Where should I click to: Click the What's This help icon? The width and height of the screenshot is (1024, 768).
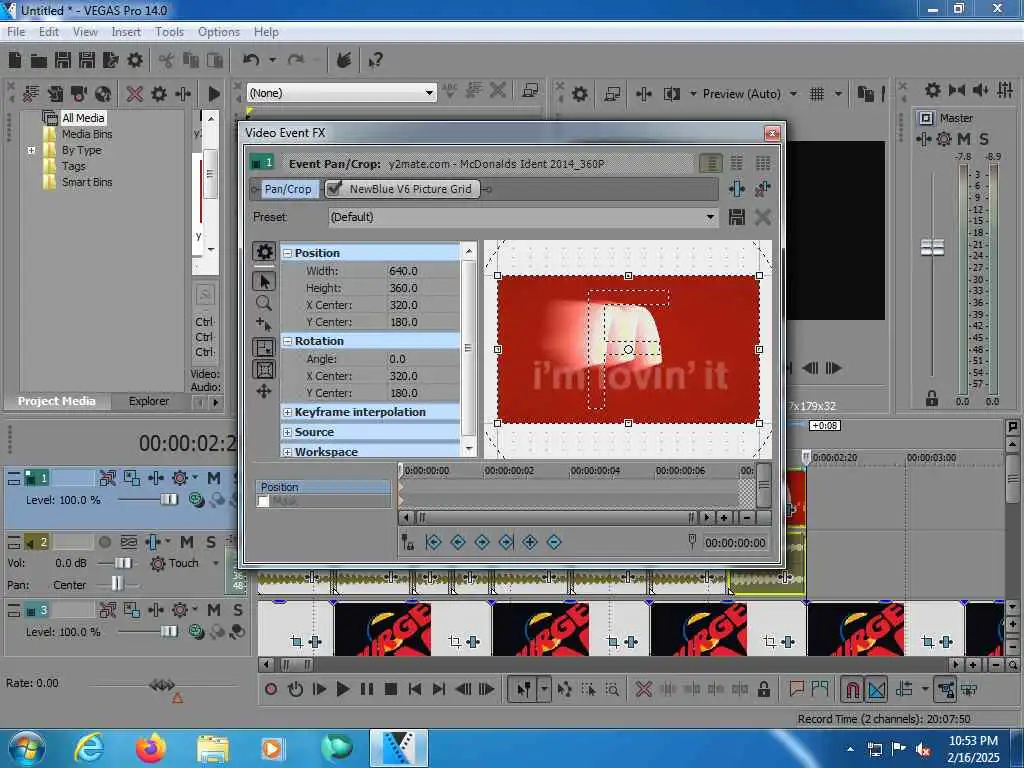[x=376, y=61]
